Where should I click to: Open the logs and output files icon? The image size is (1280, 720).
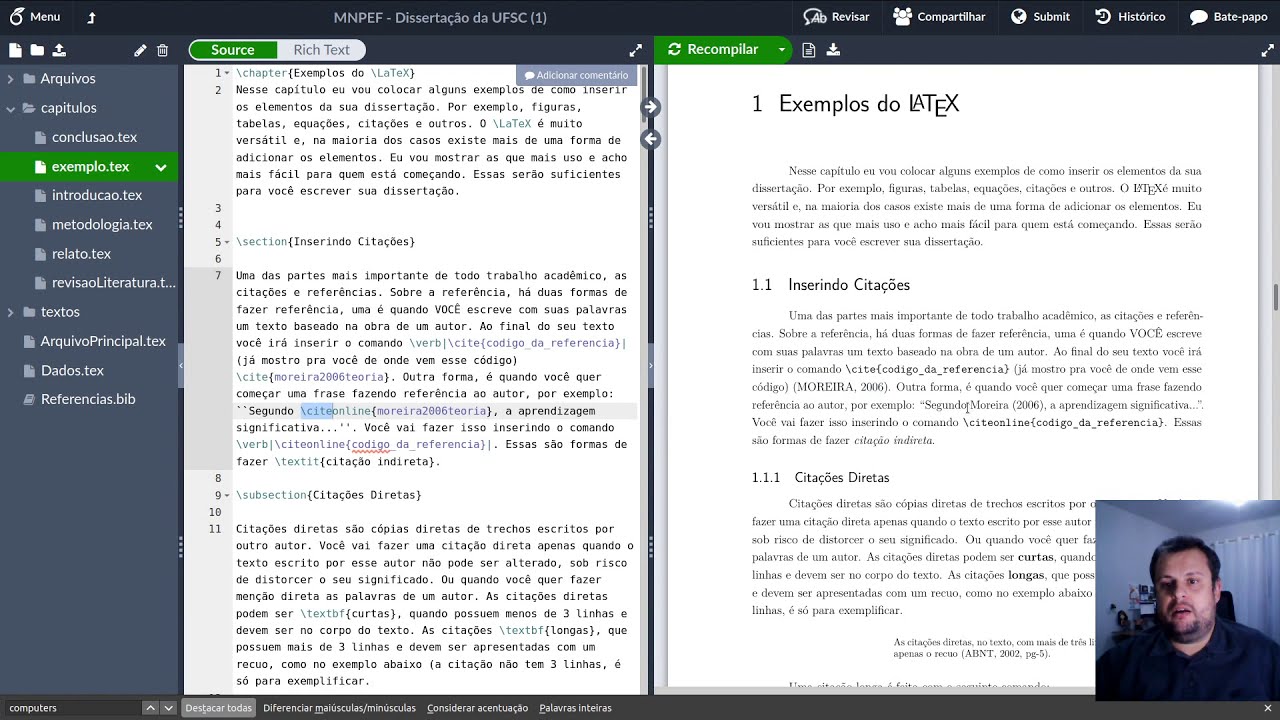tap(809, 49)
